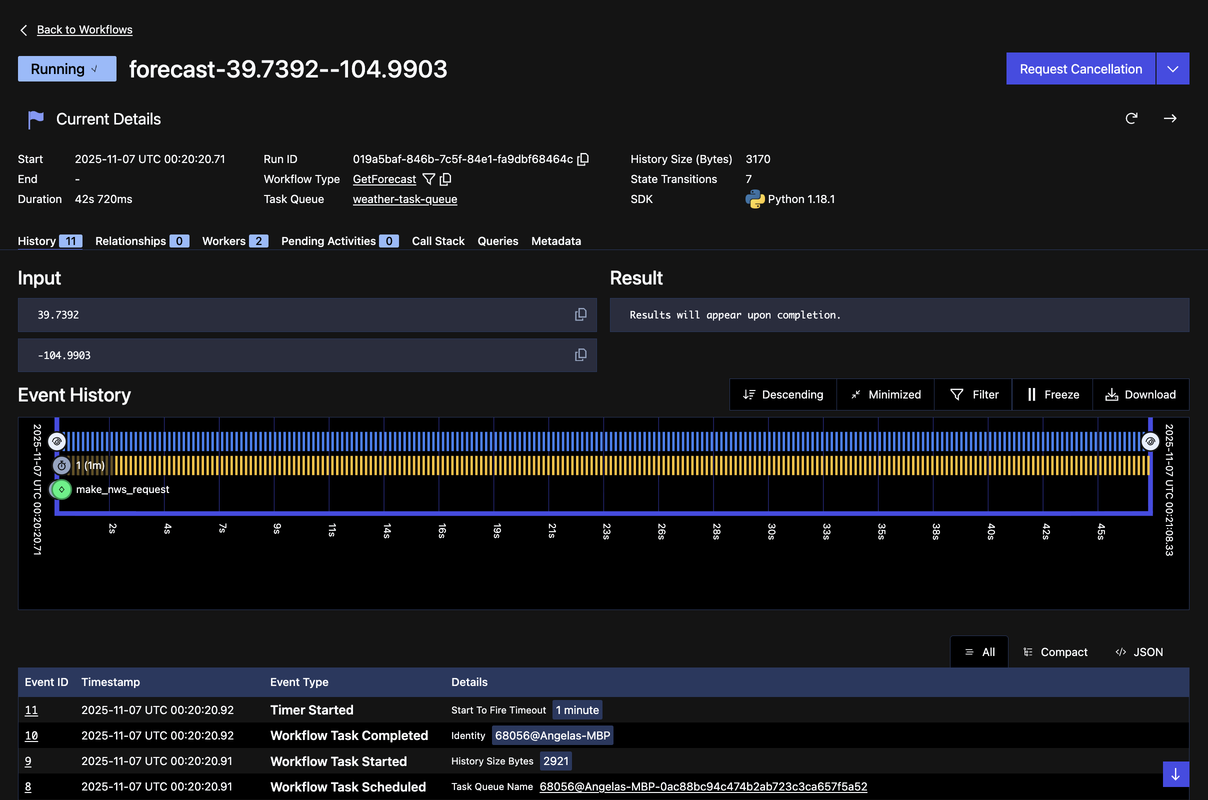Click the 68056@Angelas-MBP identity badge

(552, 735)
